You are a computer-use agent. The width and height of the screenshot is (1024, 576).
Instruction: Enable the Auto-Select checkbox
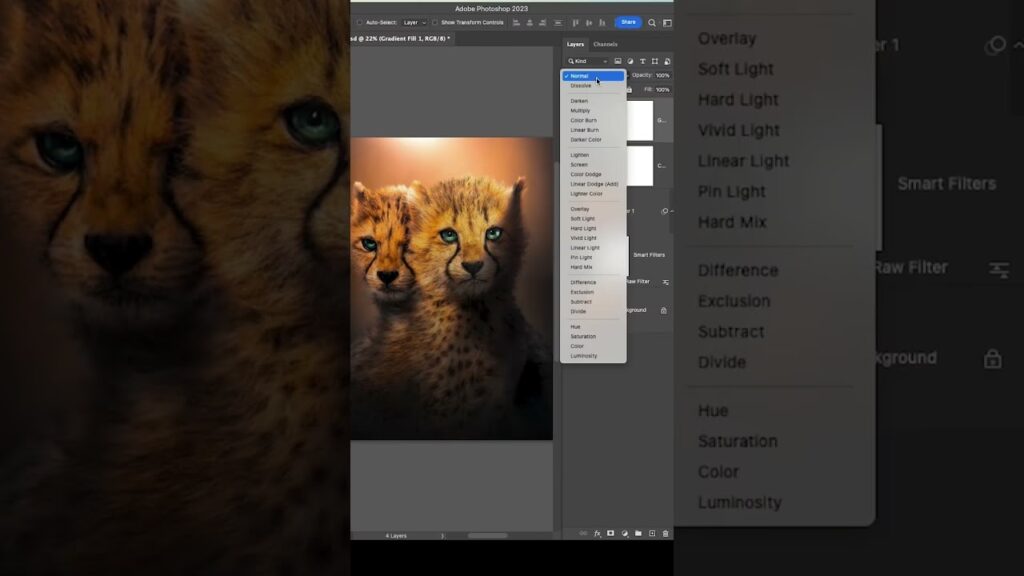[360, 22]
